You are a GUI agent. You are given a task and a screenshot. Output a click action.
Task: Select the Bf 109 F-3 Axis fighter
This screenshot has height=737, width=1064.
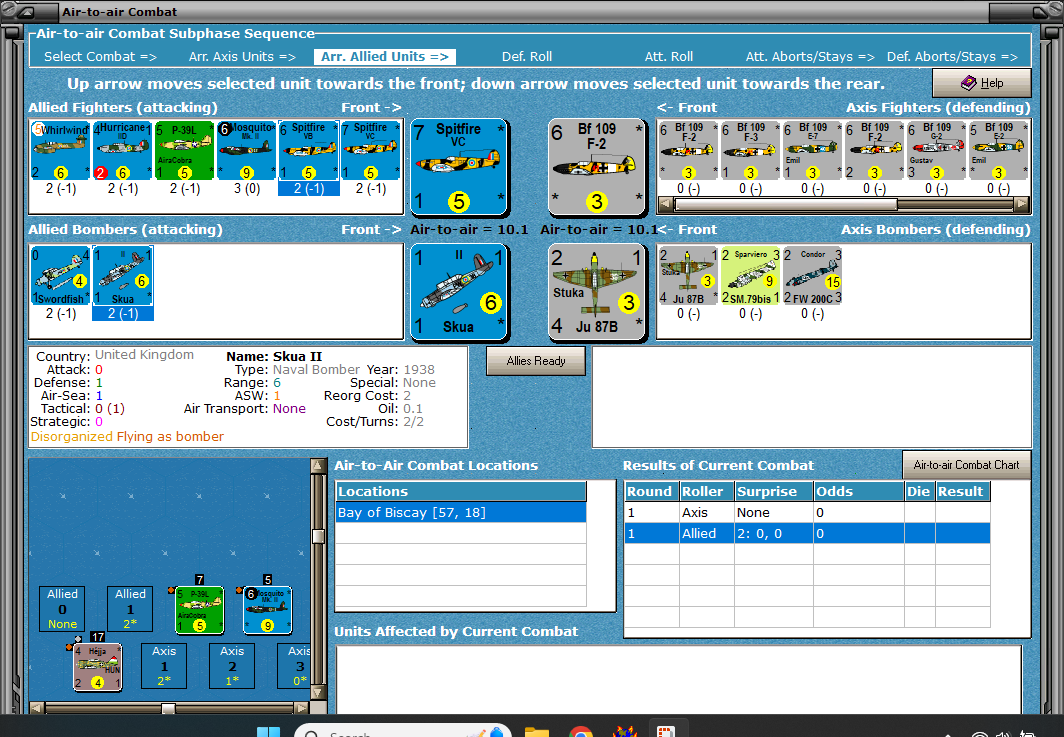pyautogui.click(x=750, y=151)
